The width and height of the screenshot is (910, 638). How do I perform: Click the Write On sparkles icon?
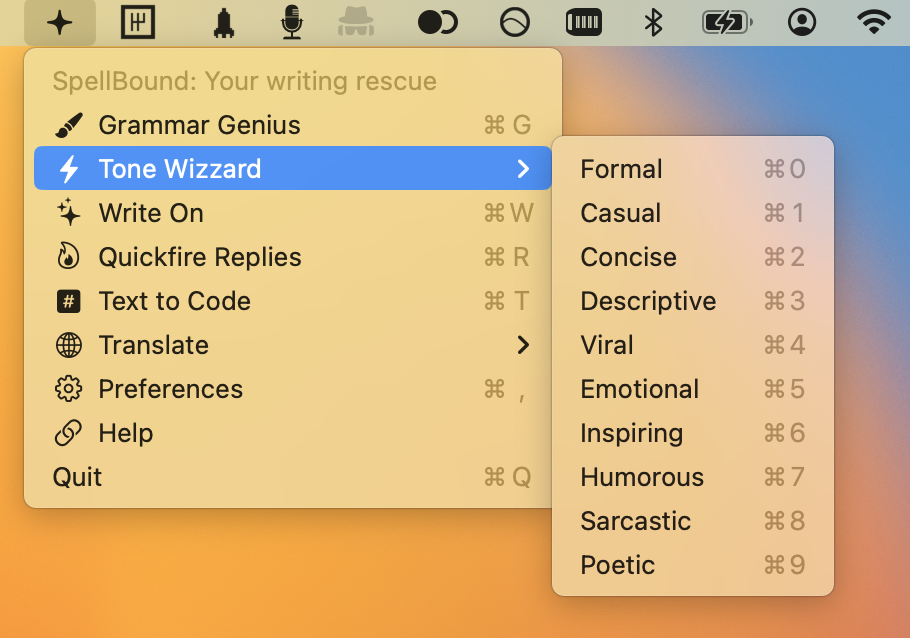coord(69,213)
